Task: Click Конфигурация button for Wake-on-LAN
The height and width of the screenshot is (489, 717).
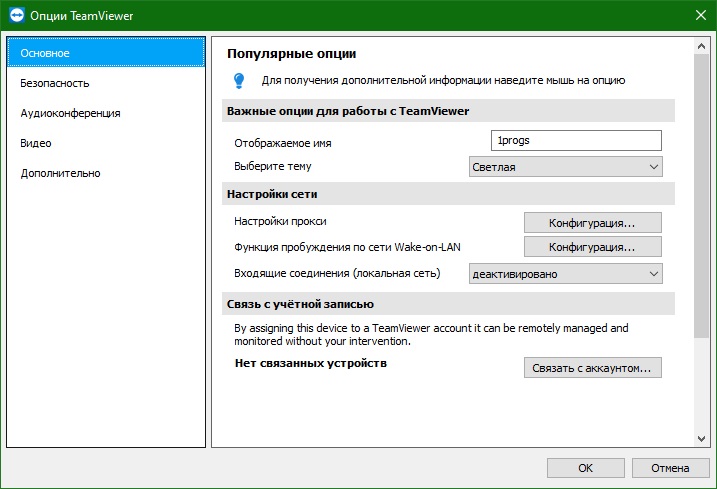Action: pos(593,247)
